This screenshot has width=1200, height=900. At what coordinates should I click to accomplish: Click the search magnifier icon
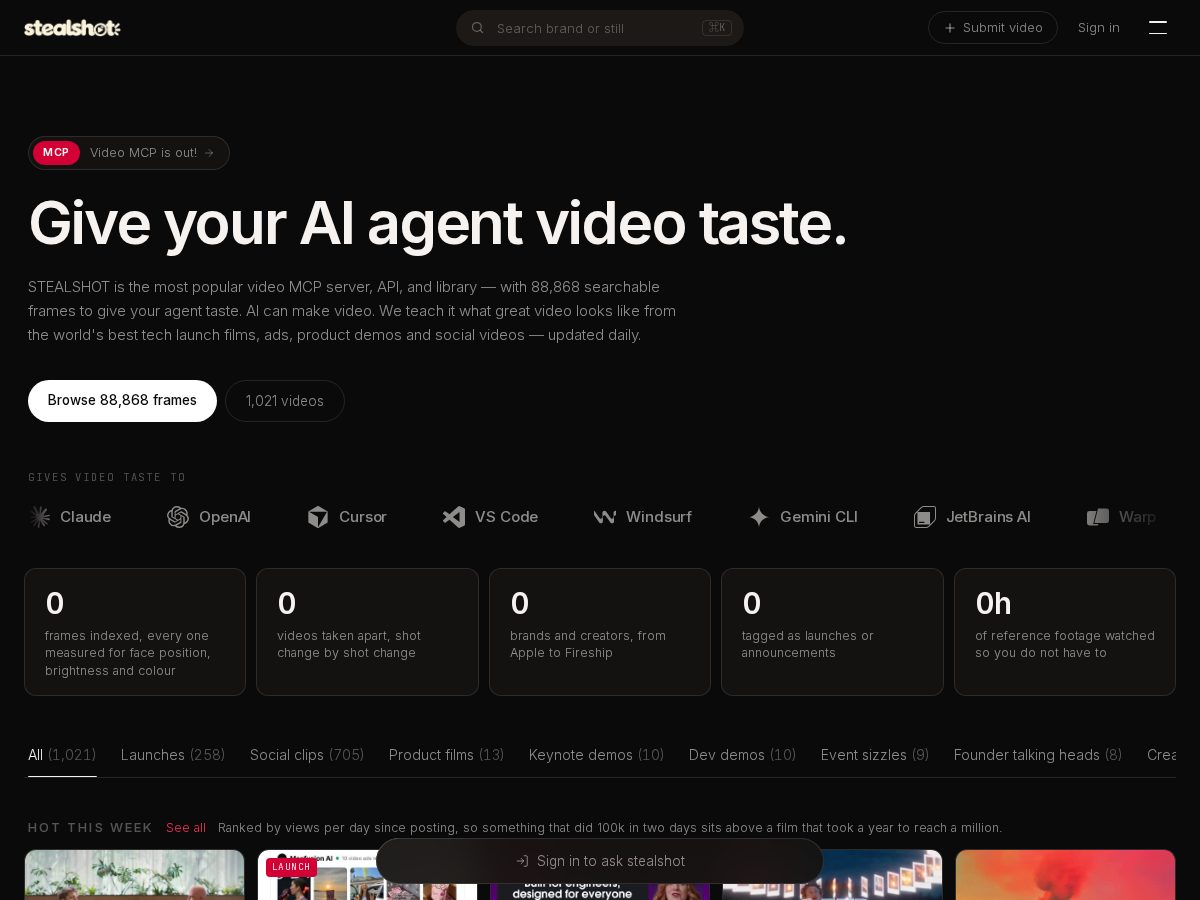click(478, 28)
